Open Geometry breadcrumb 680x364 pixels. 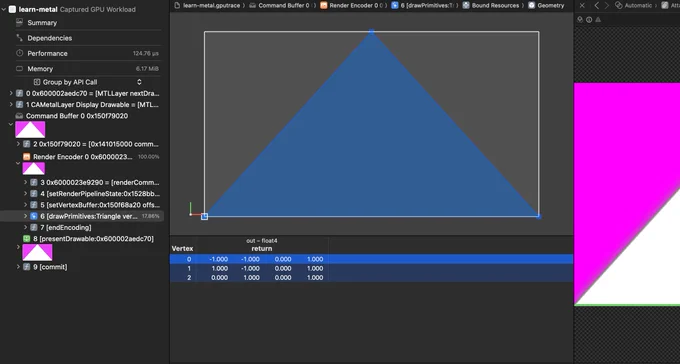pyautogui.click(x=546, y=5)
